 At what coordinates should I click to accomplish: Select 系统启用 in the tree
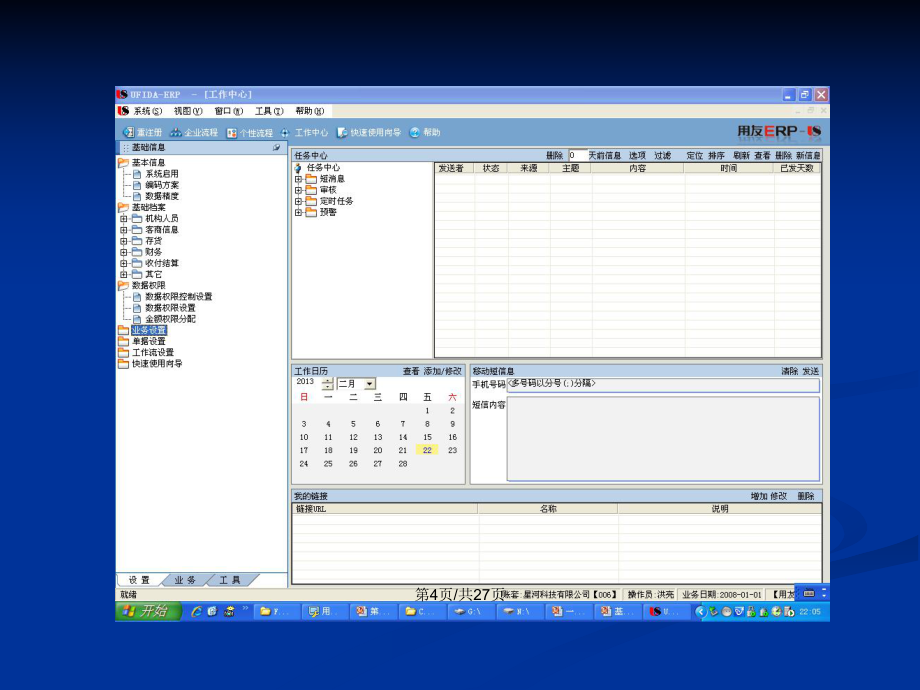click(161, 174)
